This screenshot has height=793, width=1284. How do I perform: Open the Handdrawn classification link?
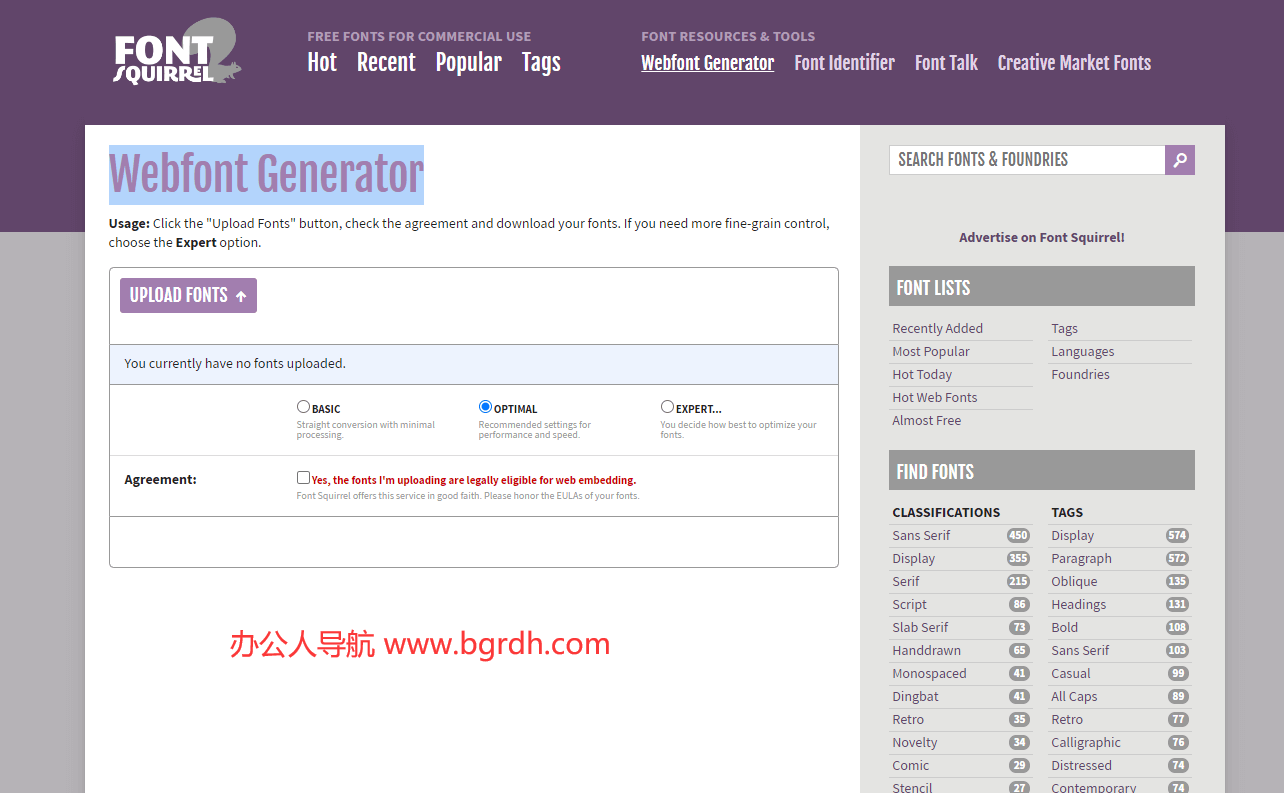(x=926, y=650)
